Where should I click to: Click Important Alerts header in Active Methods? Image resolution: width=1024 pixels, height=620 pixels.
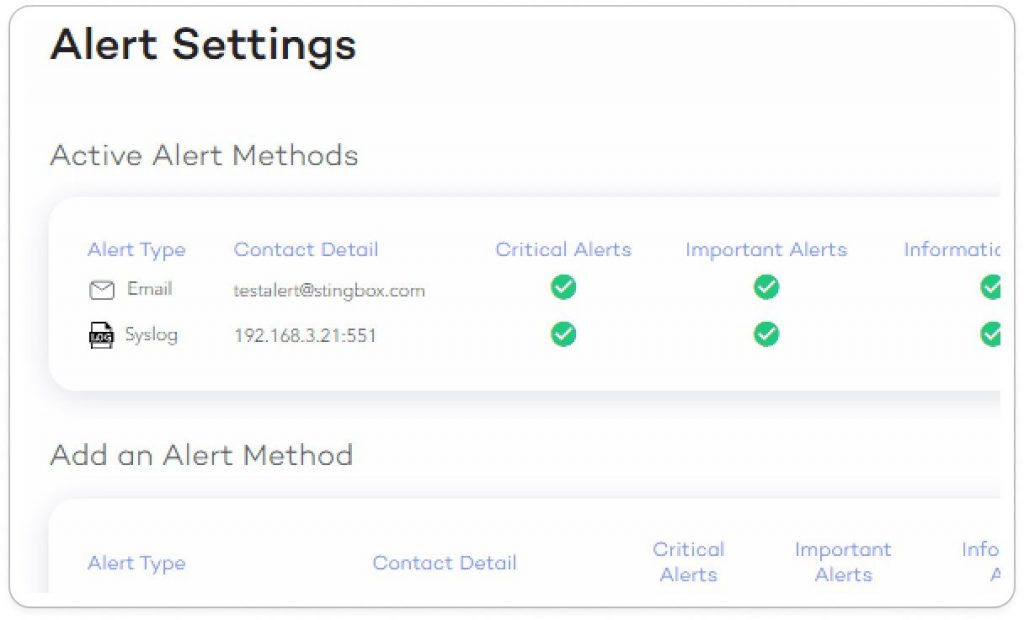766,250
